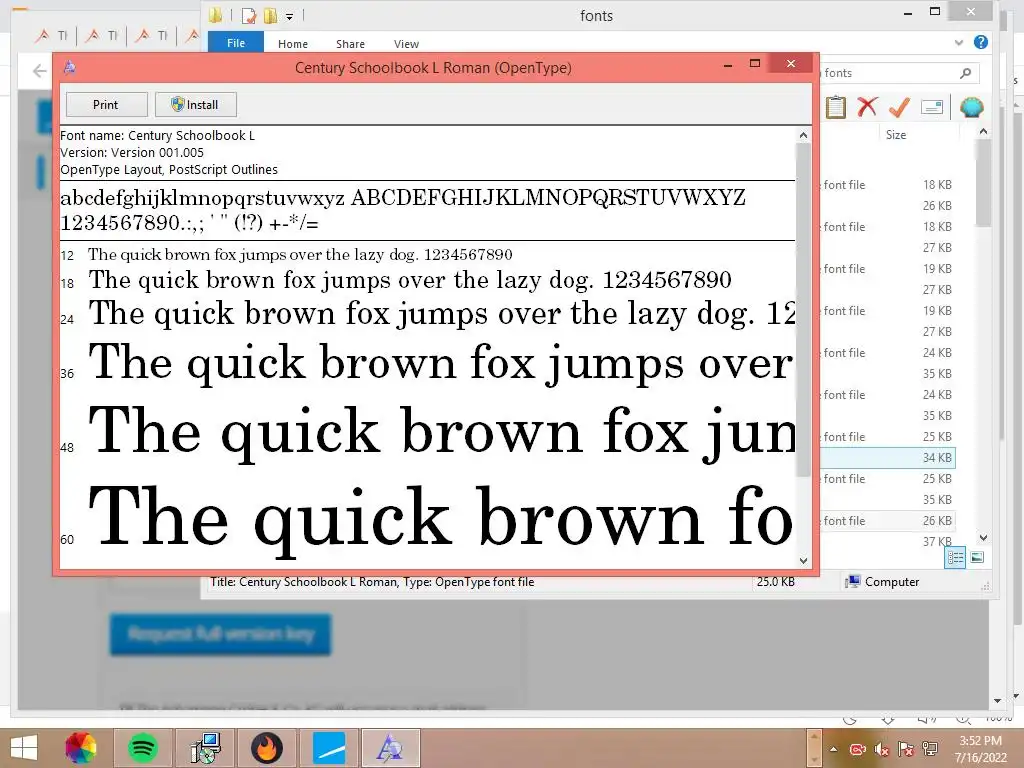Open the Windows Start button

[24, 748]
